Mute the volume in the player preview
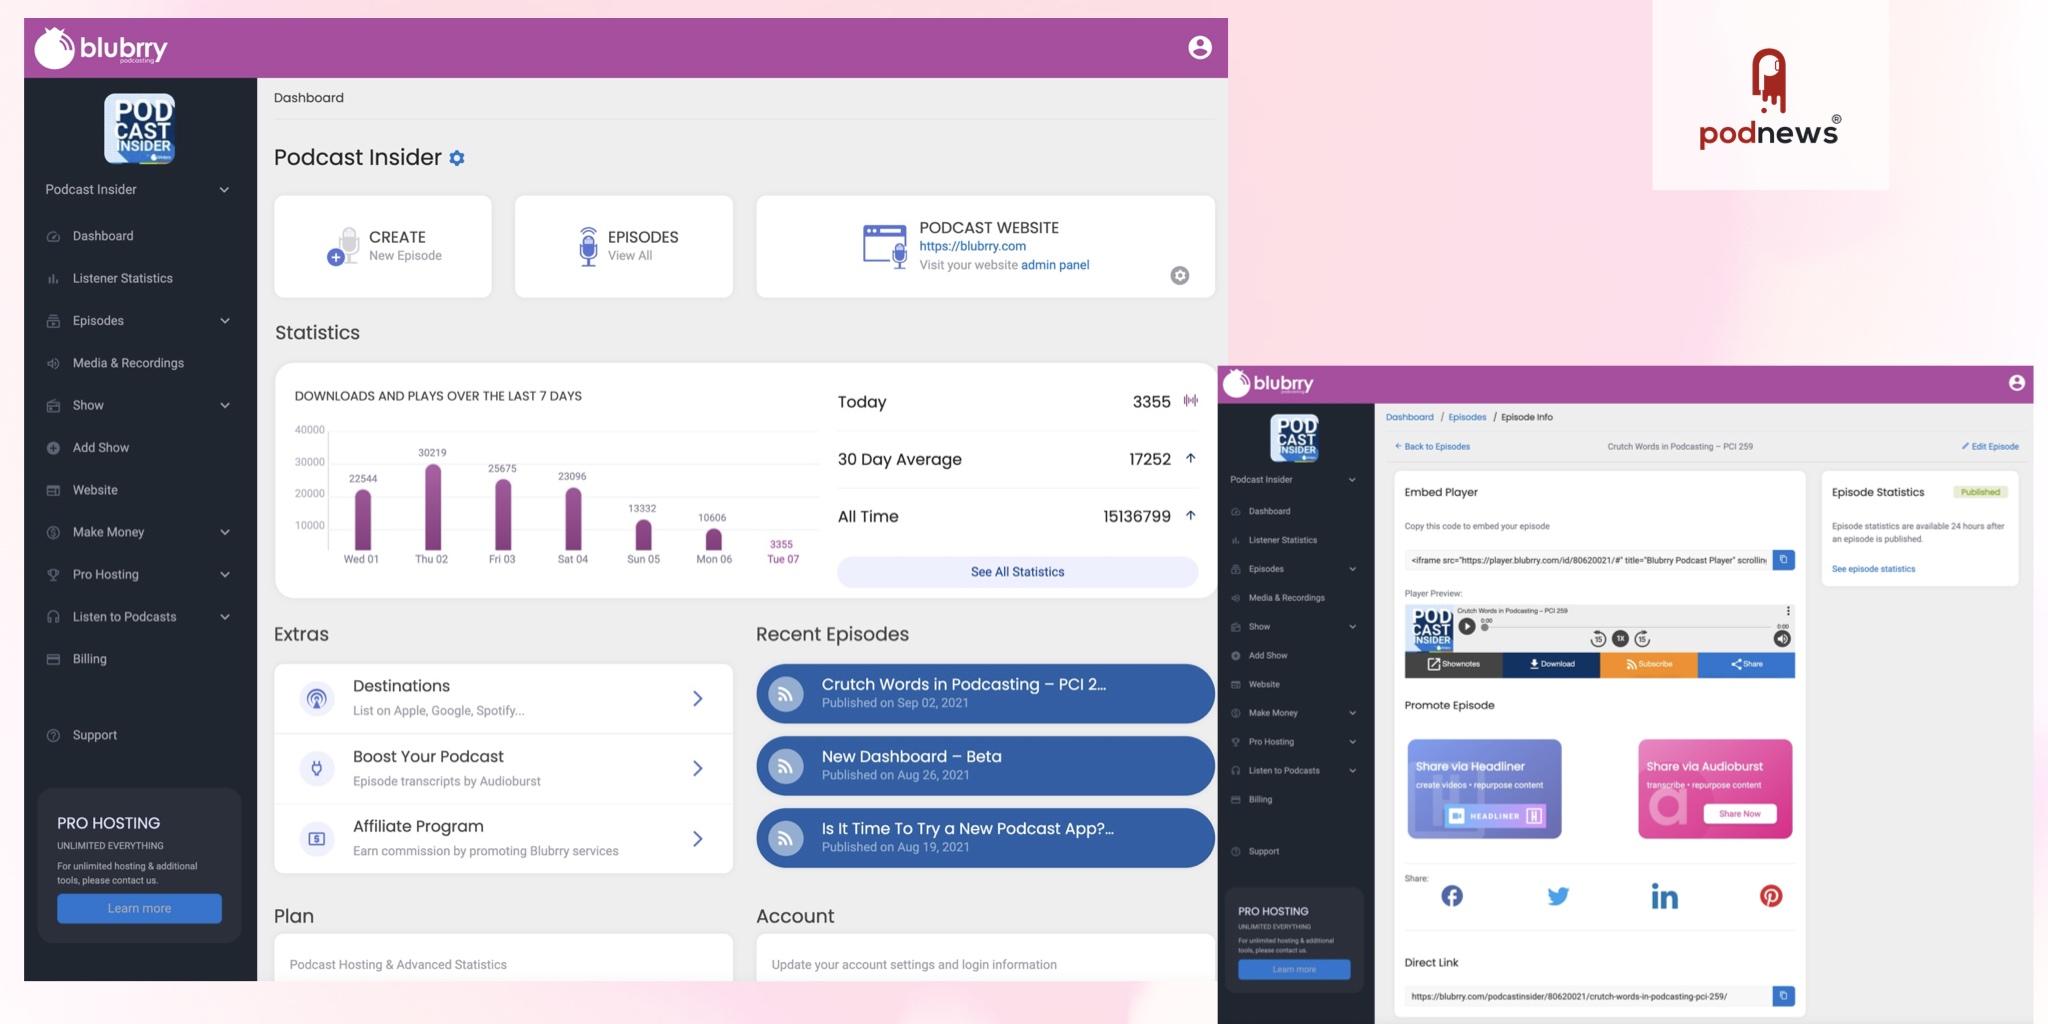The image size is (2048, 1024). 1782,637
